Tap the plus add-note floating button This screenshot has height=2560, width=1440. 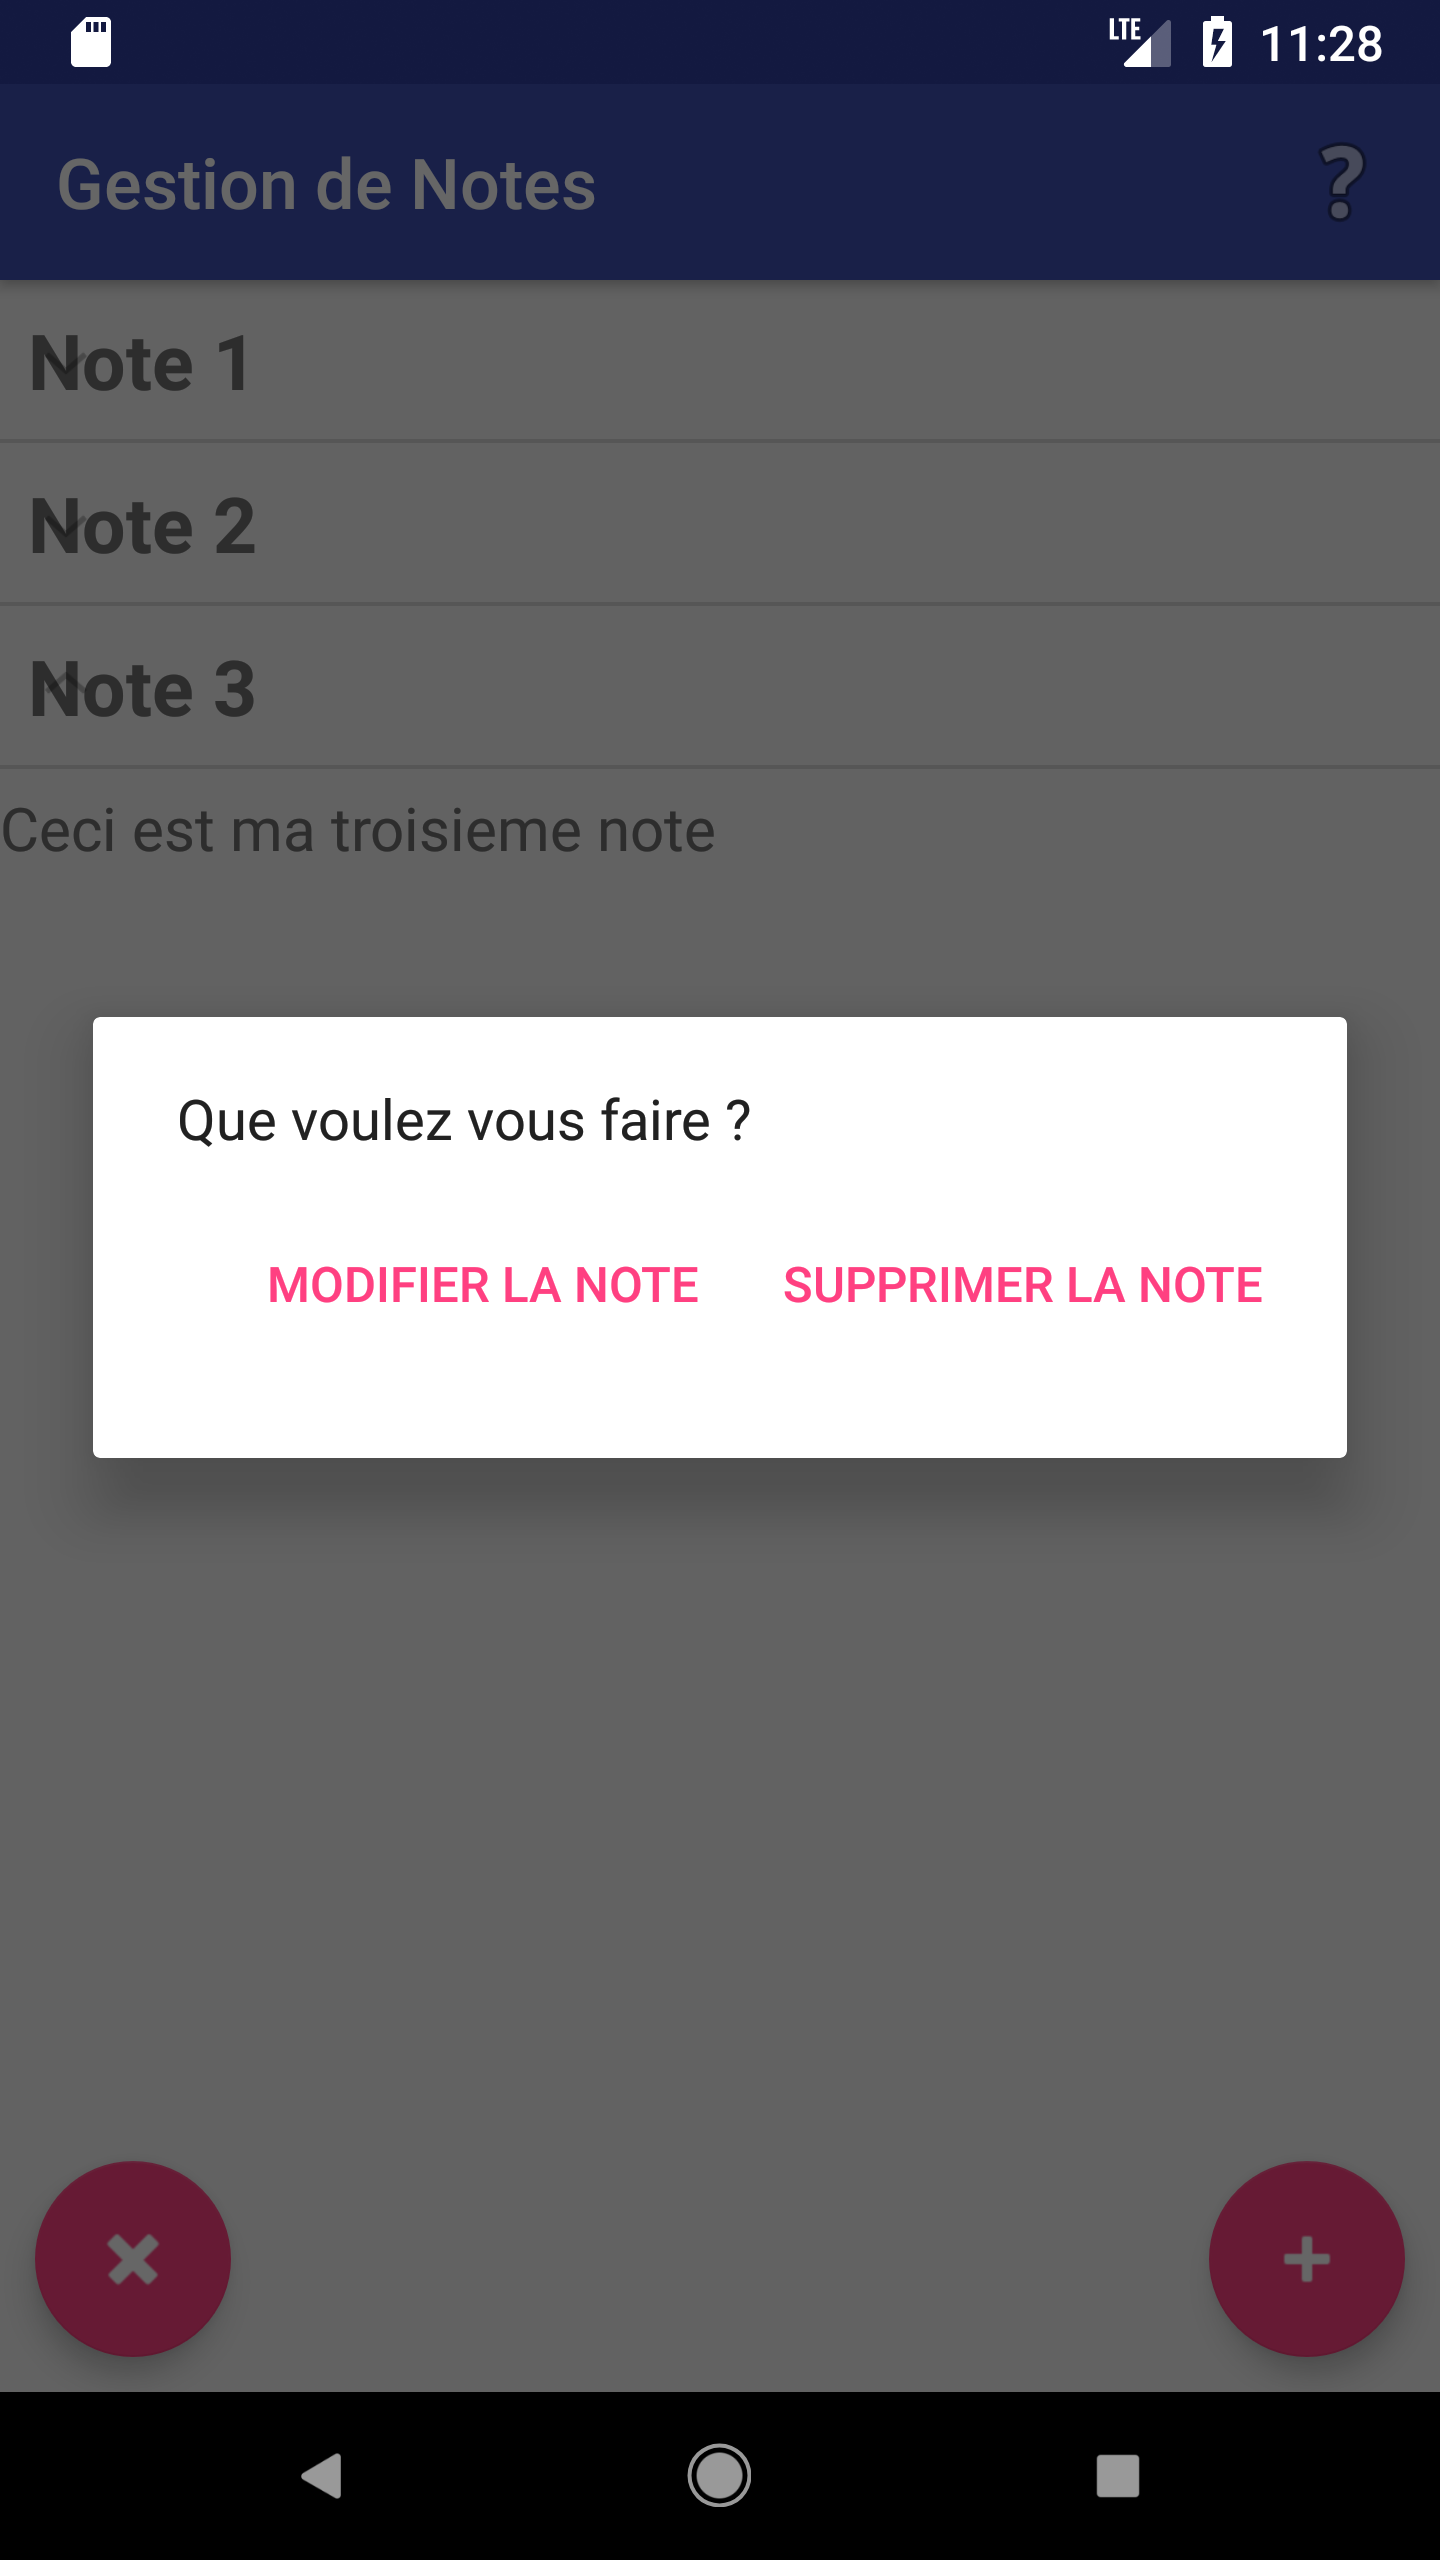(1306, 2259)
